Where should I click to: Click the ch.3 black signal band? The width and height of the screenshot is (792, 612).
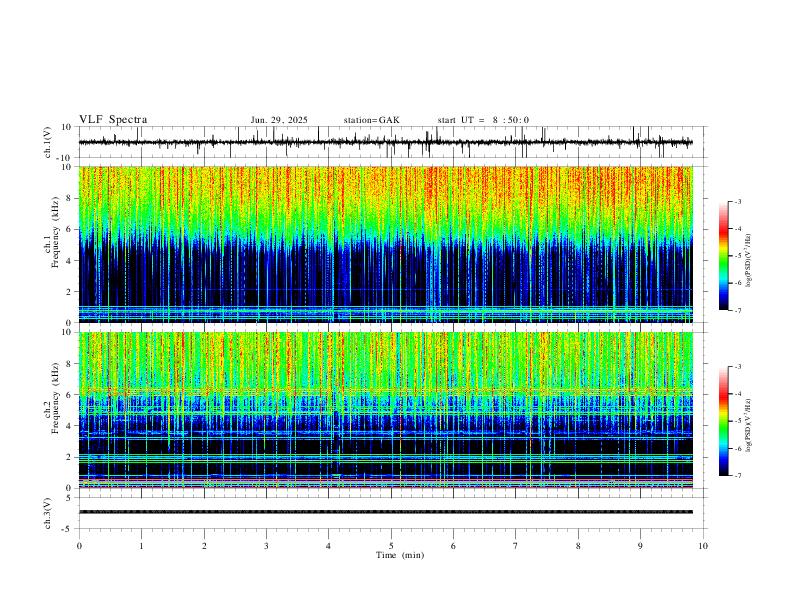(x=385, y=512)
